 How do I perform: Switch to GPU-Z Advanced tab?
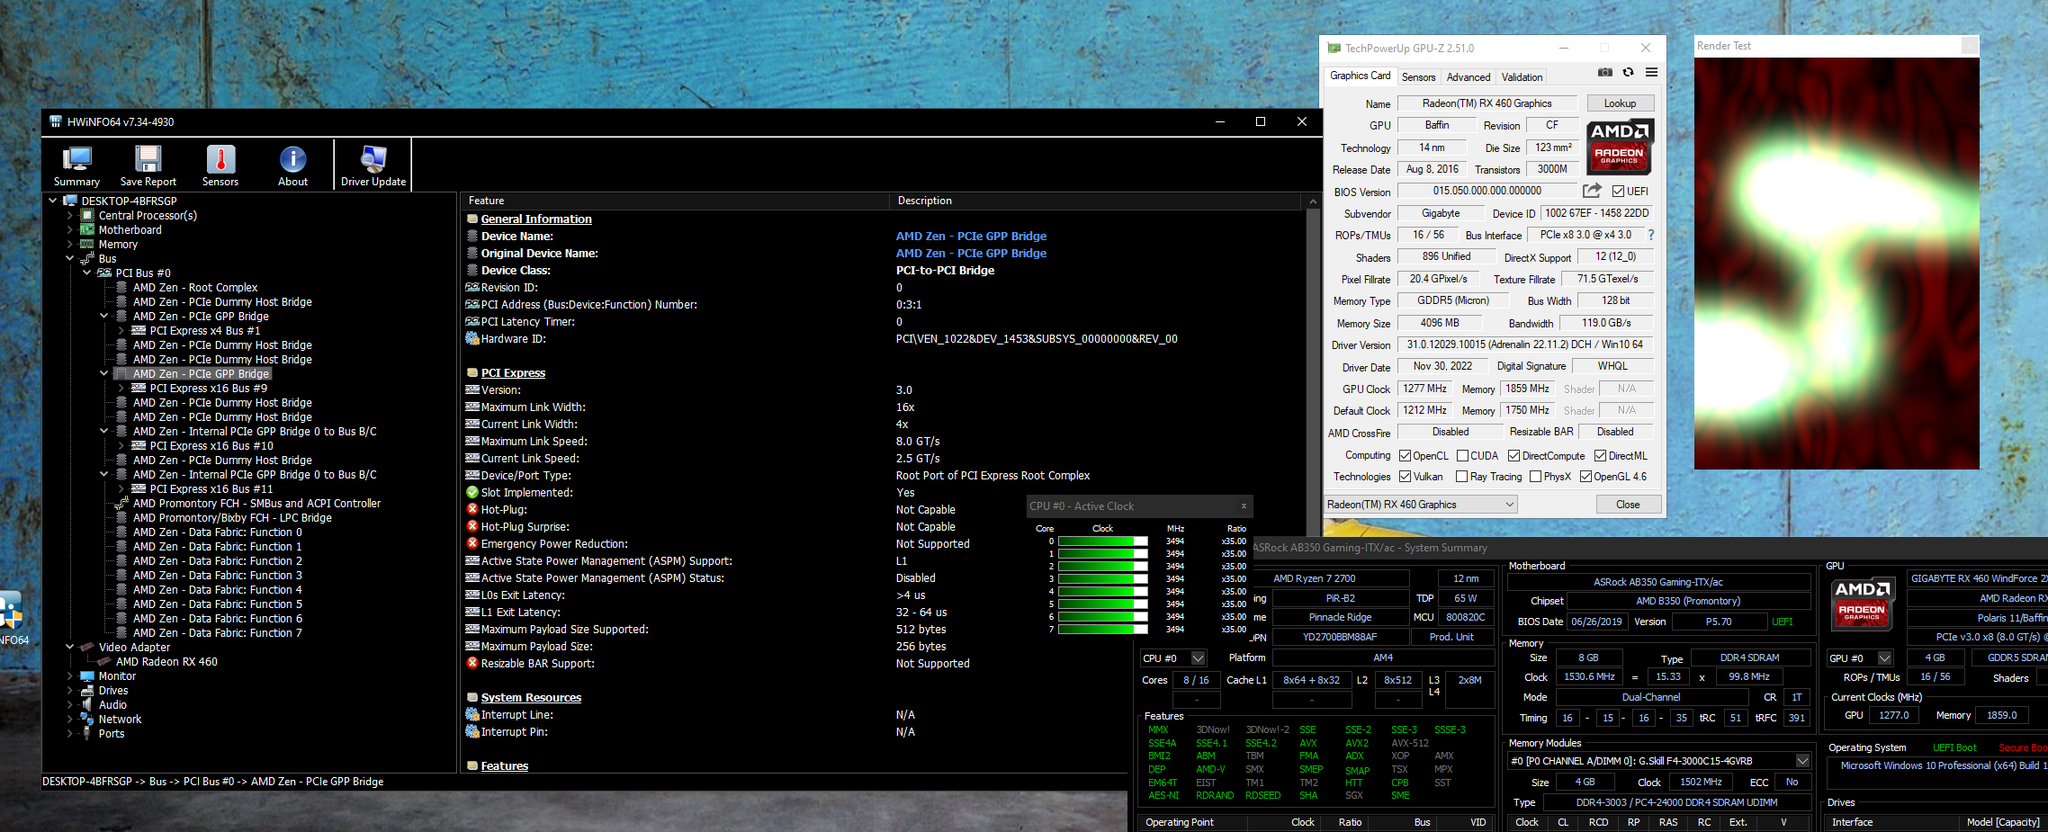(1468, 77)
